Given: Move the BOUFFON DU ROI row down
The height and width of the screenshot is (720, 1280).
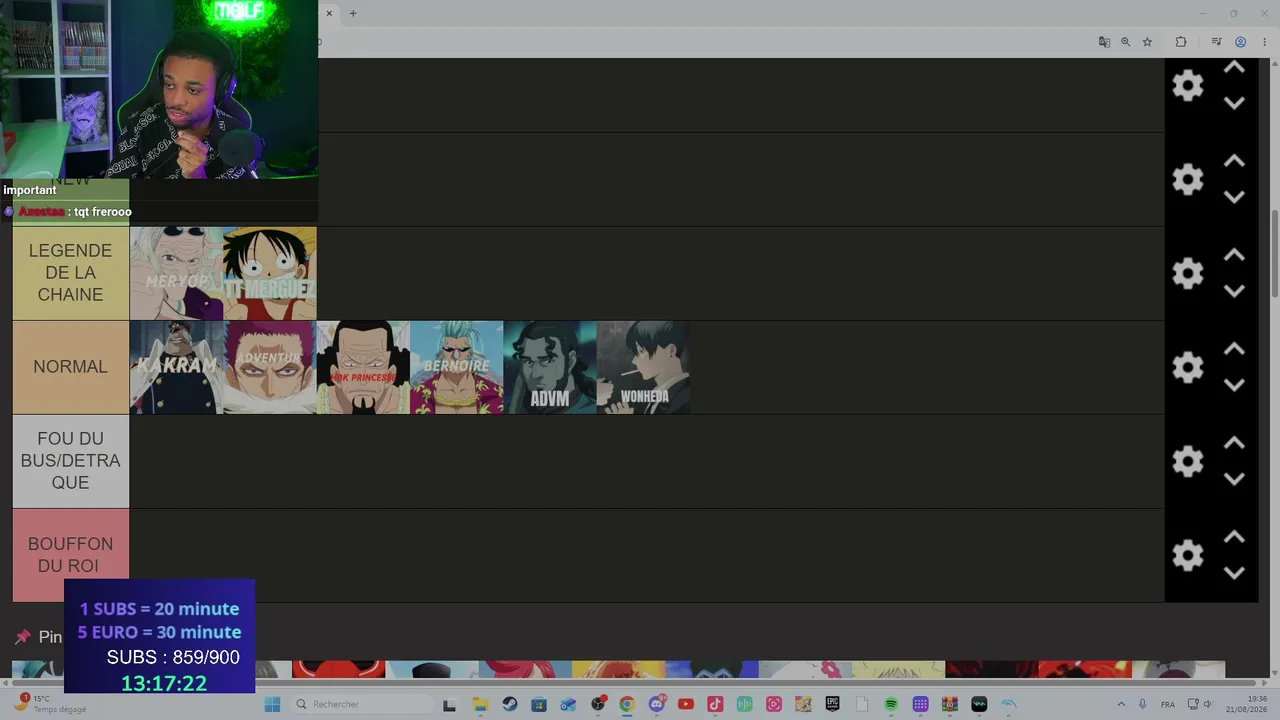Looking at the screenshot, I should point(1234,573).
